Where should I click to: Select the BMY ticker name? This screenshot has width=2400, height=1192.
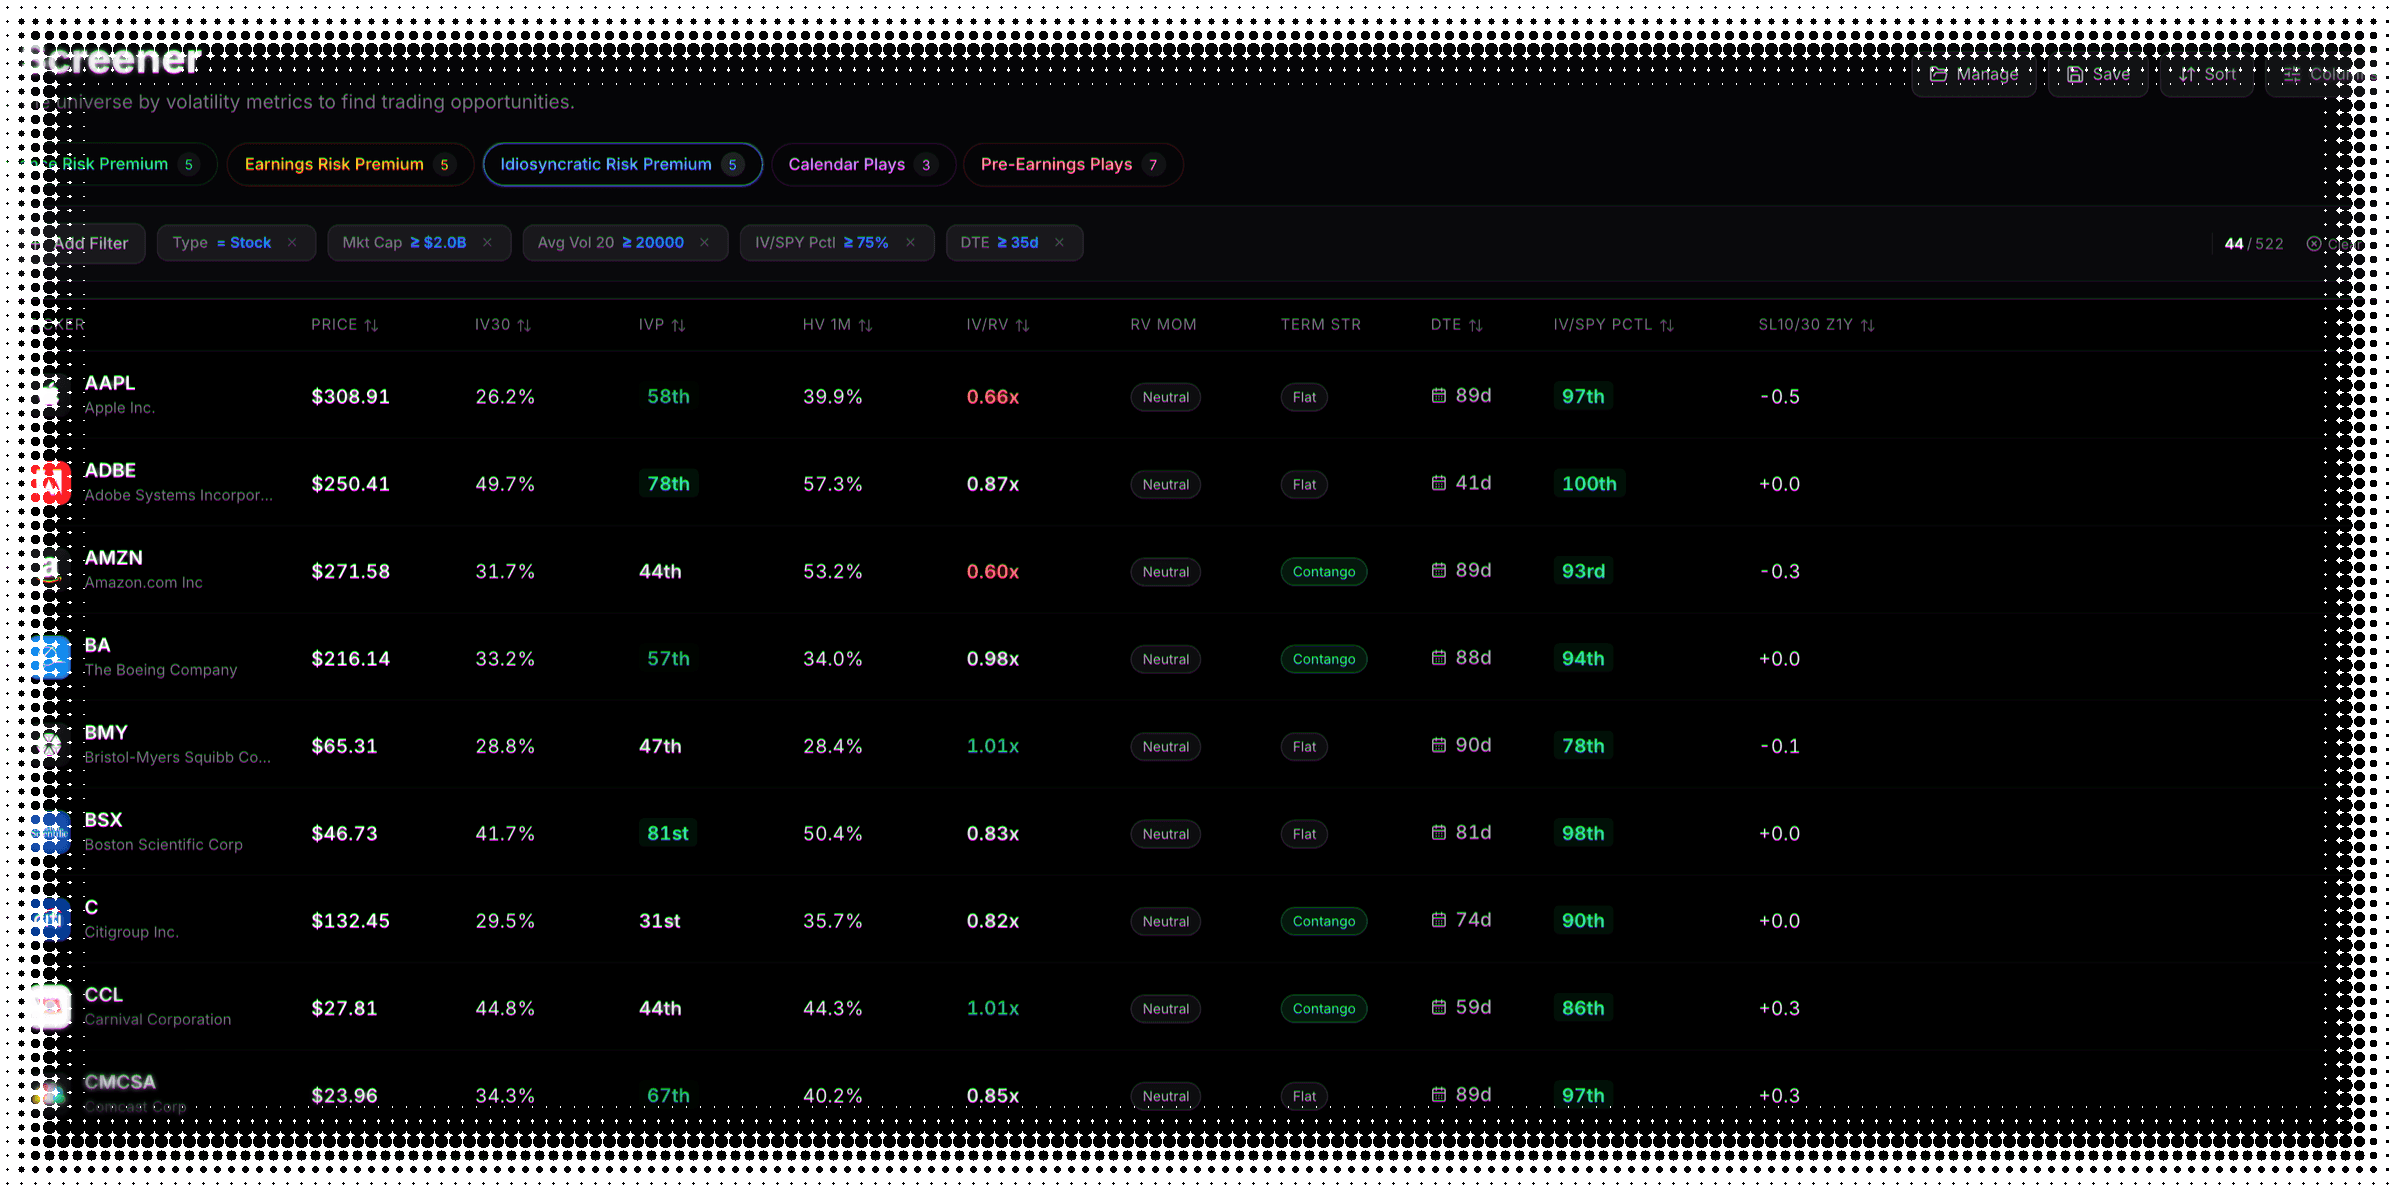[x=106, y=733]
